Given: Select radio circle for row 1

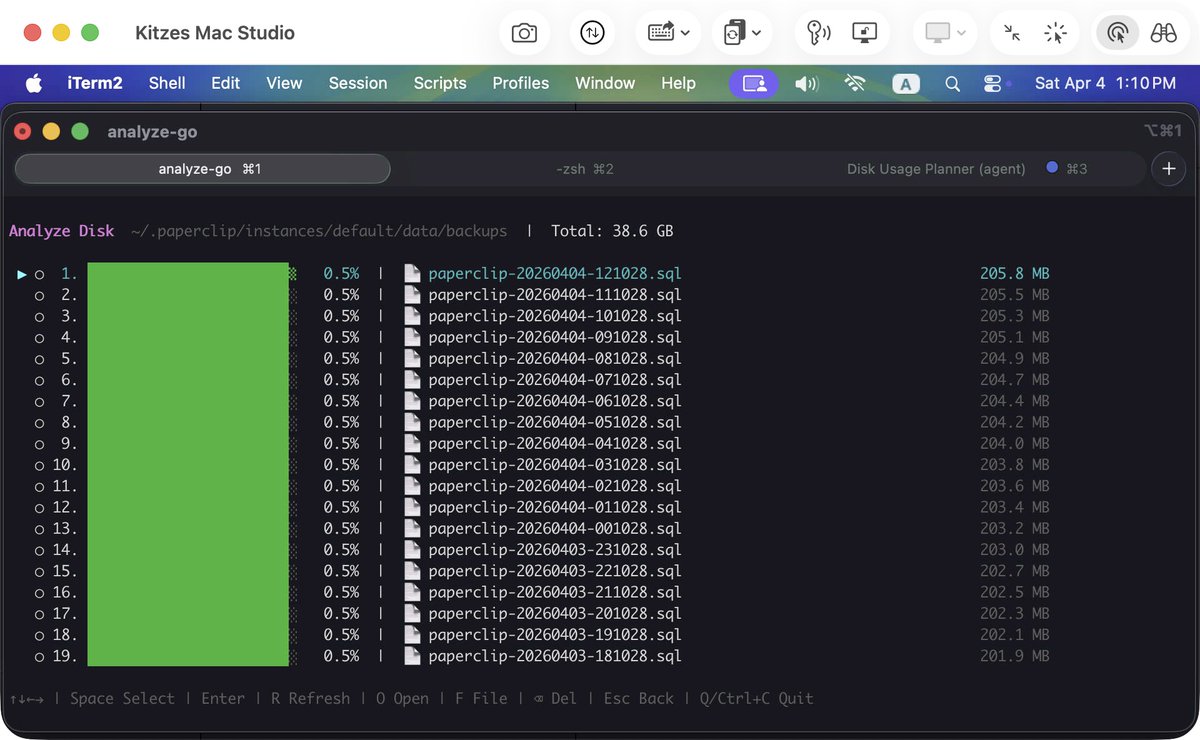Looking at the screenshot, I should (40, 274).
